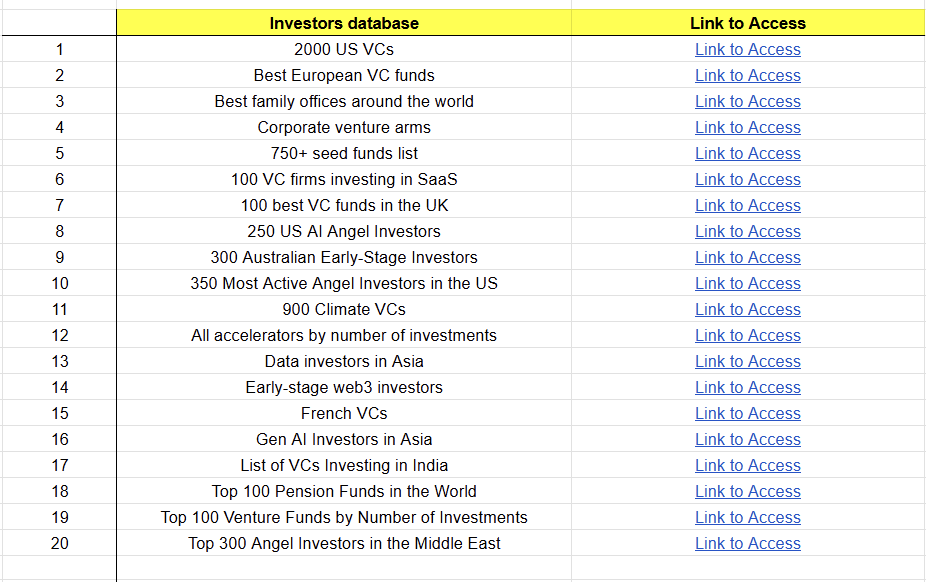Open the link for 2000 US VCs
This screenshot has width=926, height=582.
747,50
